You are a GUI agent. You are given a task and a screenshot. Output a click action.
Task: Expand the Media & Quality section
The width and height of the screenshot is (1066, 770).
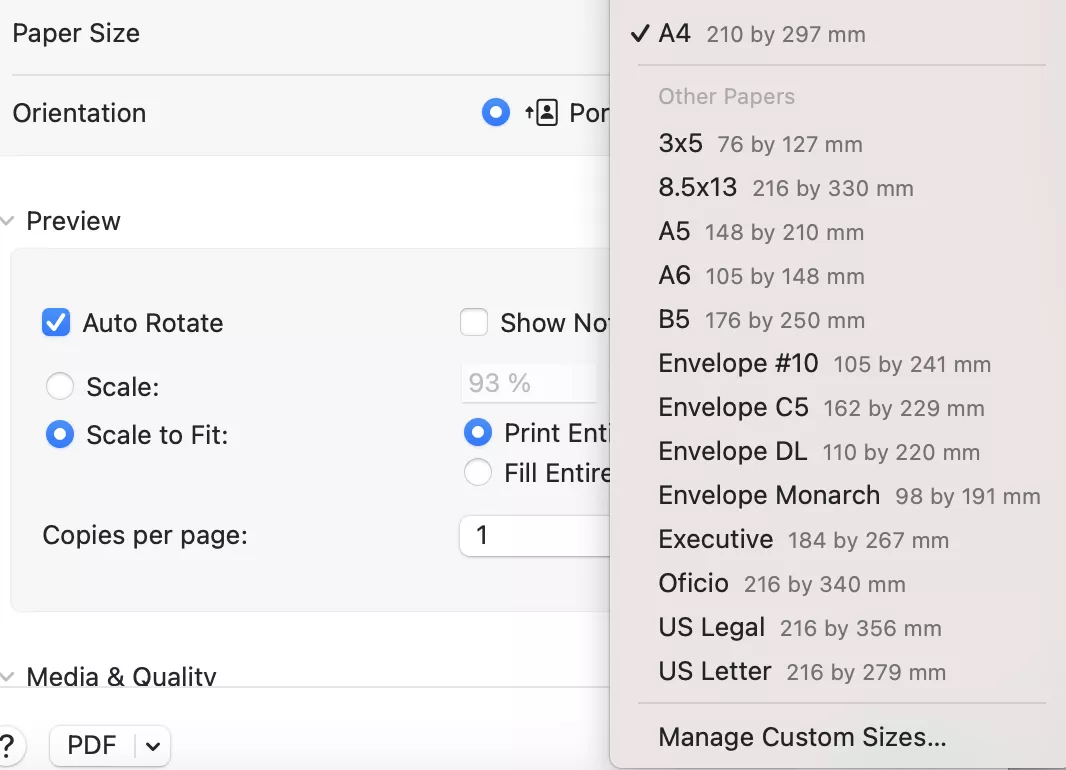point(8,677)
